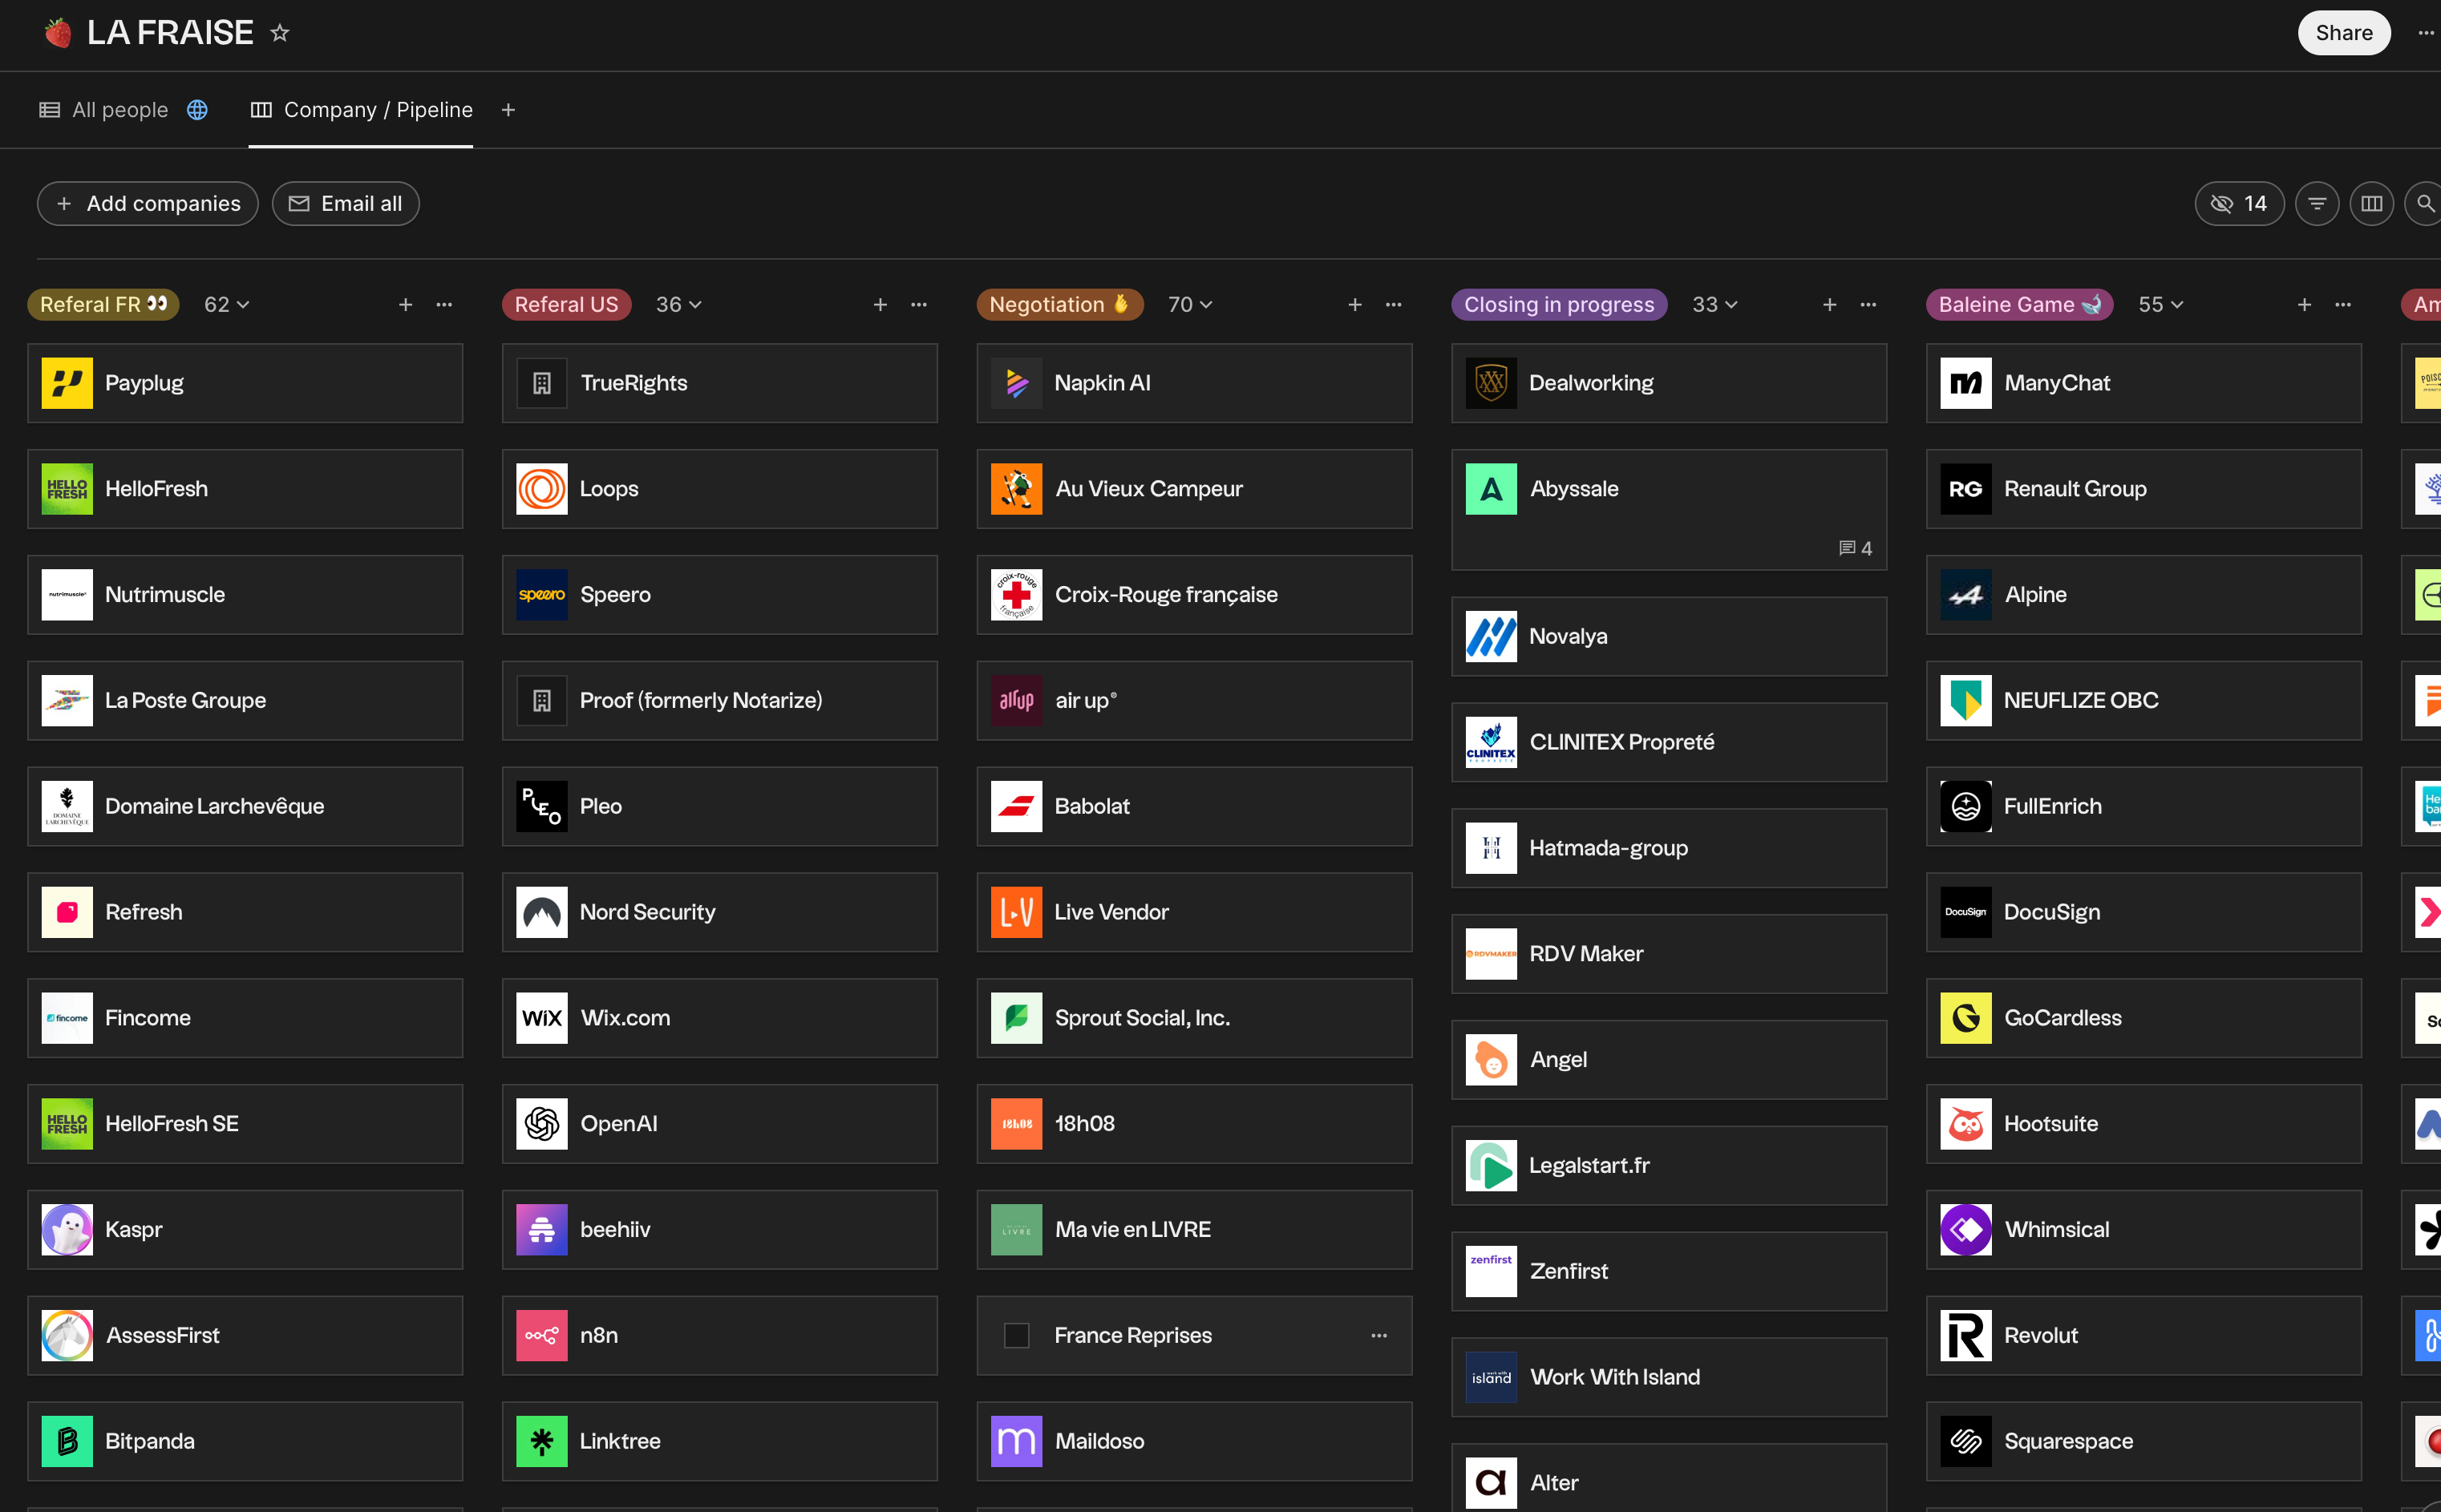Screen dimensions: 2441x1512
Task: Click the purple Closing in progress label
Action: pos(1558,305)
